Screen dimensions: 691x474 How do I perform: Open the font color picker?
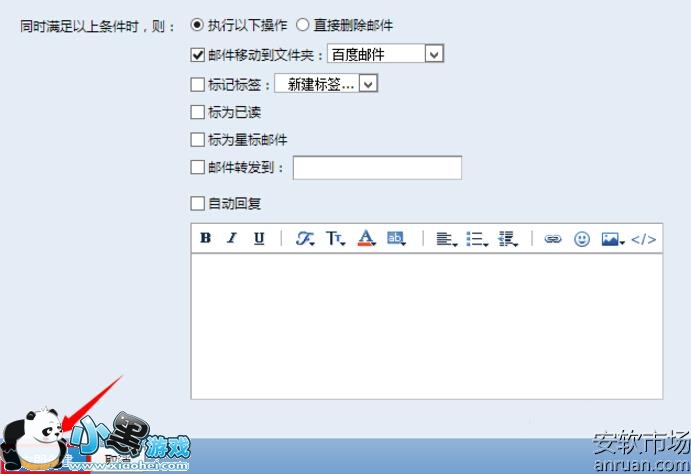pos(366,238)
